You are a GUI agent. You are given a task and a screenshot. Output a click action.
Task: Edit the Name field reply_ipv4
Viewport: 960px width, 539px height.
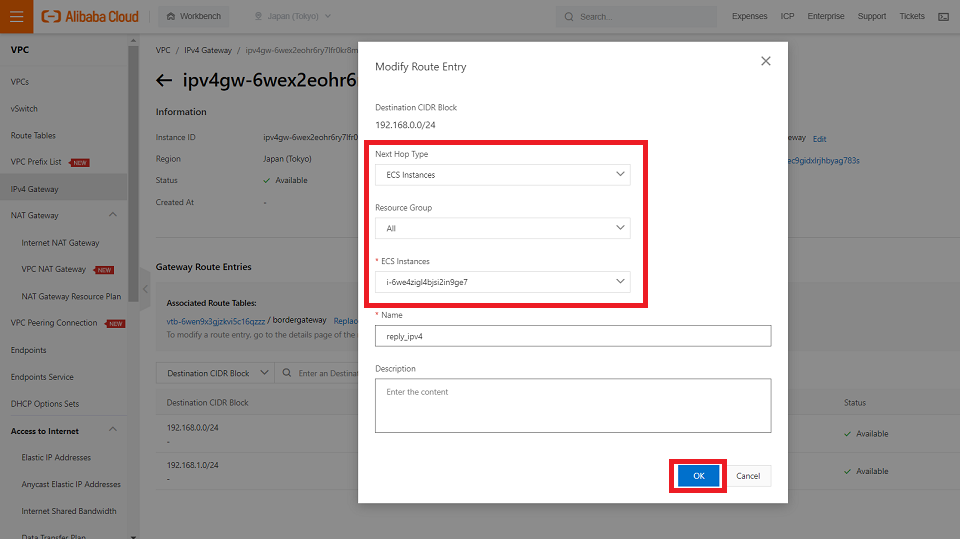(573, 336)
